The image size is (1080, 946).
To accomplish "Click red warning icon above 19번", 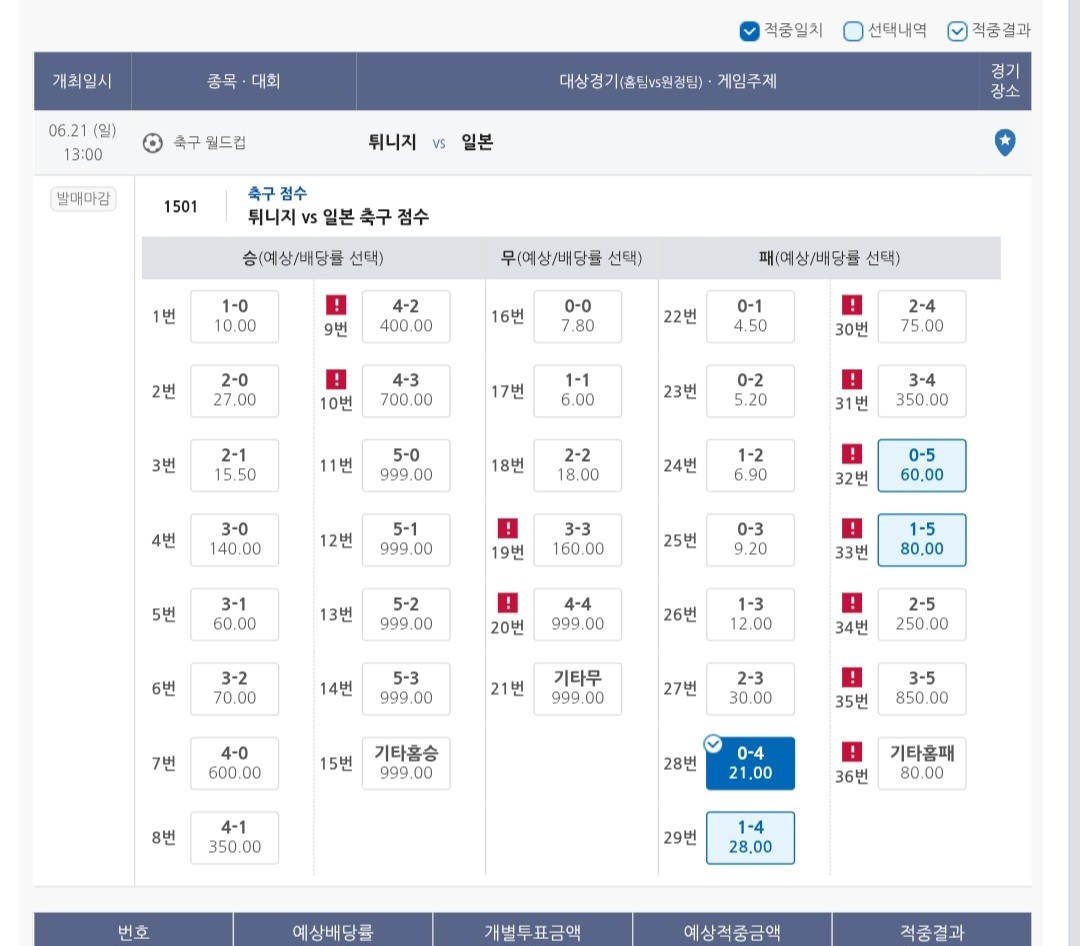I will [x=508, y=528].
